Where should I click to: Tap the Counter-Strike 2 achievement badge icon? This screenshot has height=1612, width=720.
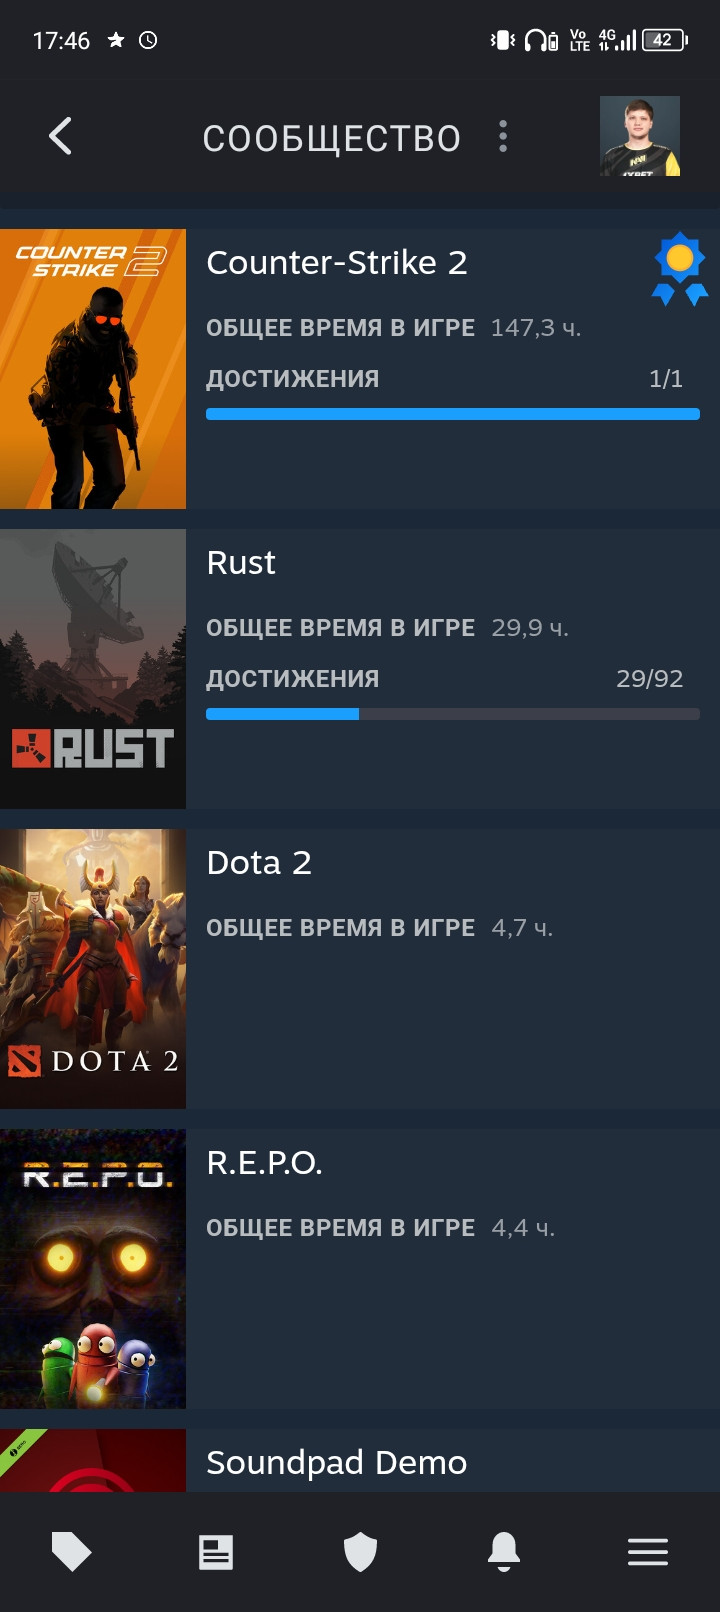point(680,268)
